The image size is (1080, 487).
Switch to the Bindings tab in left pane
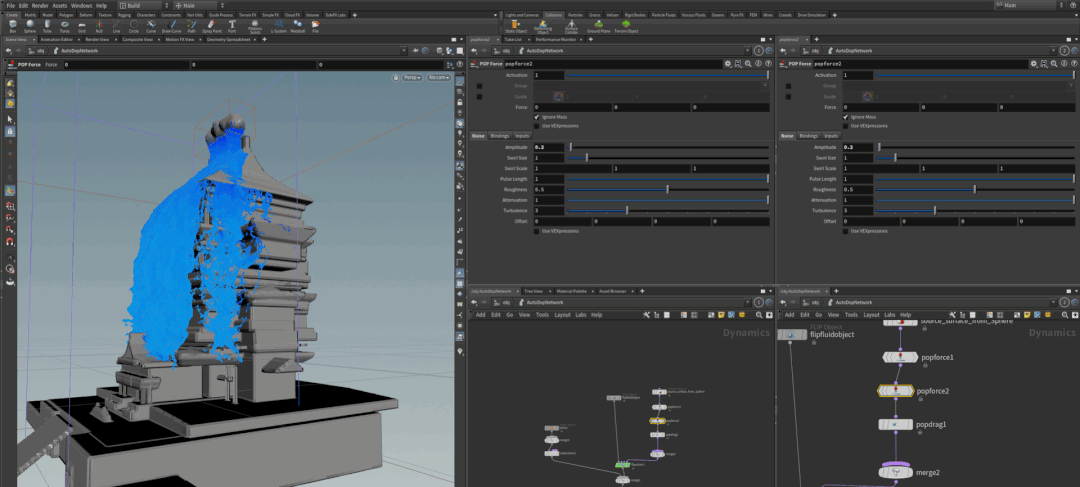(500, 136)
